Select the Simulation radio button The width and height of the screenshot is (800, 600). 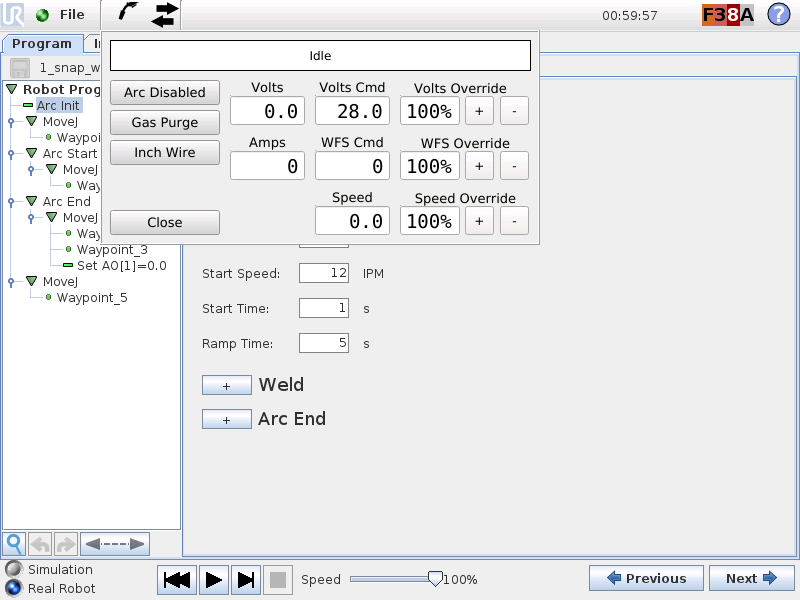(13, 568)
